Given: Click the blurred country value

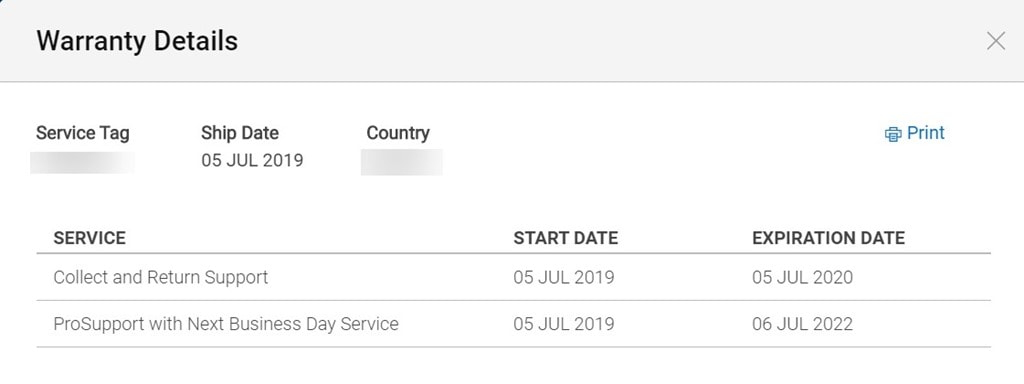Looking at the screenshot, I should [x=402, y=163].
